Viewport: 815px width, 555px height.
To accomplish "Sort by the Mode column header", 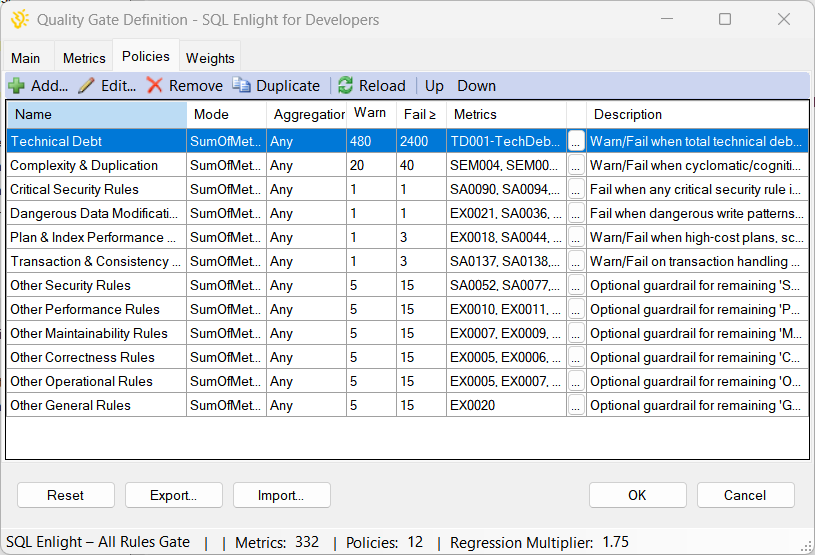I will click(227, 114).
